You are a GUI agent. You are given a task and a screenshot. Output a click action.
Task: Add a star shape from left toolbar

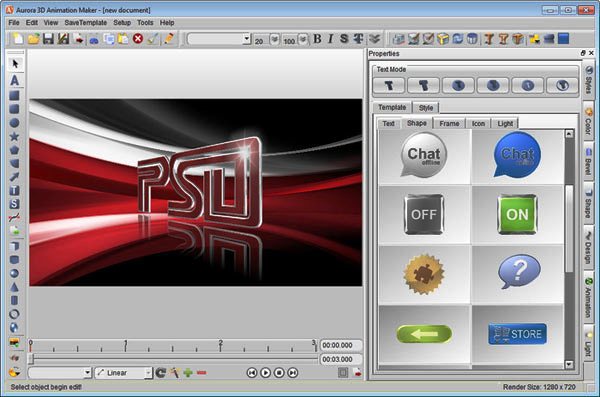tap(14, 136)
